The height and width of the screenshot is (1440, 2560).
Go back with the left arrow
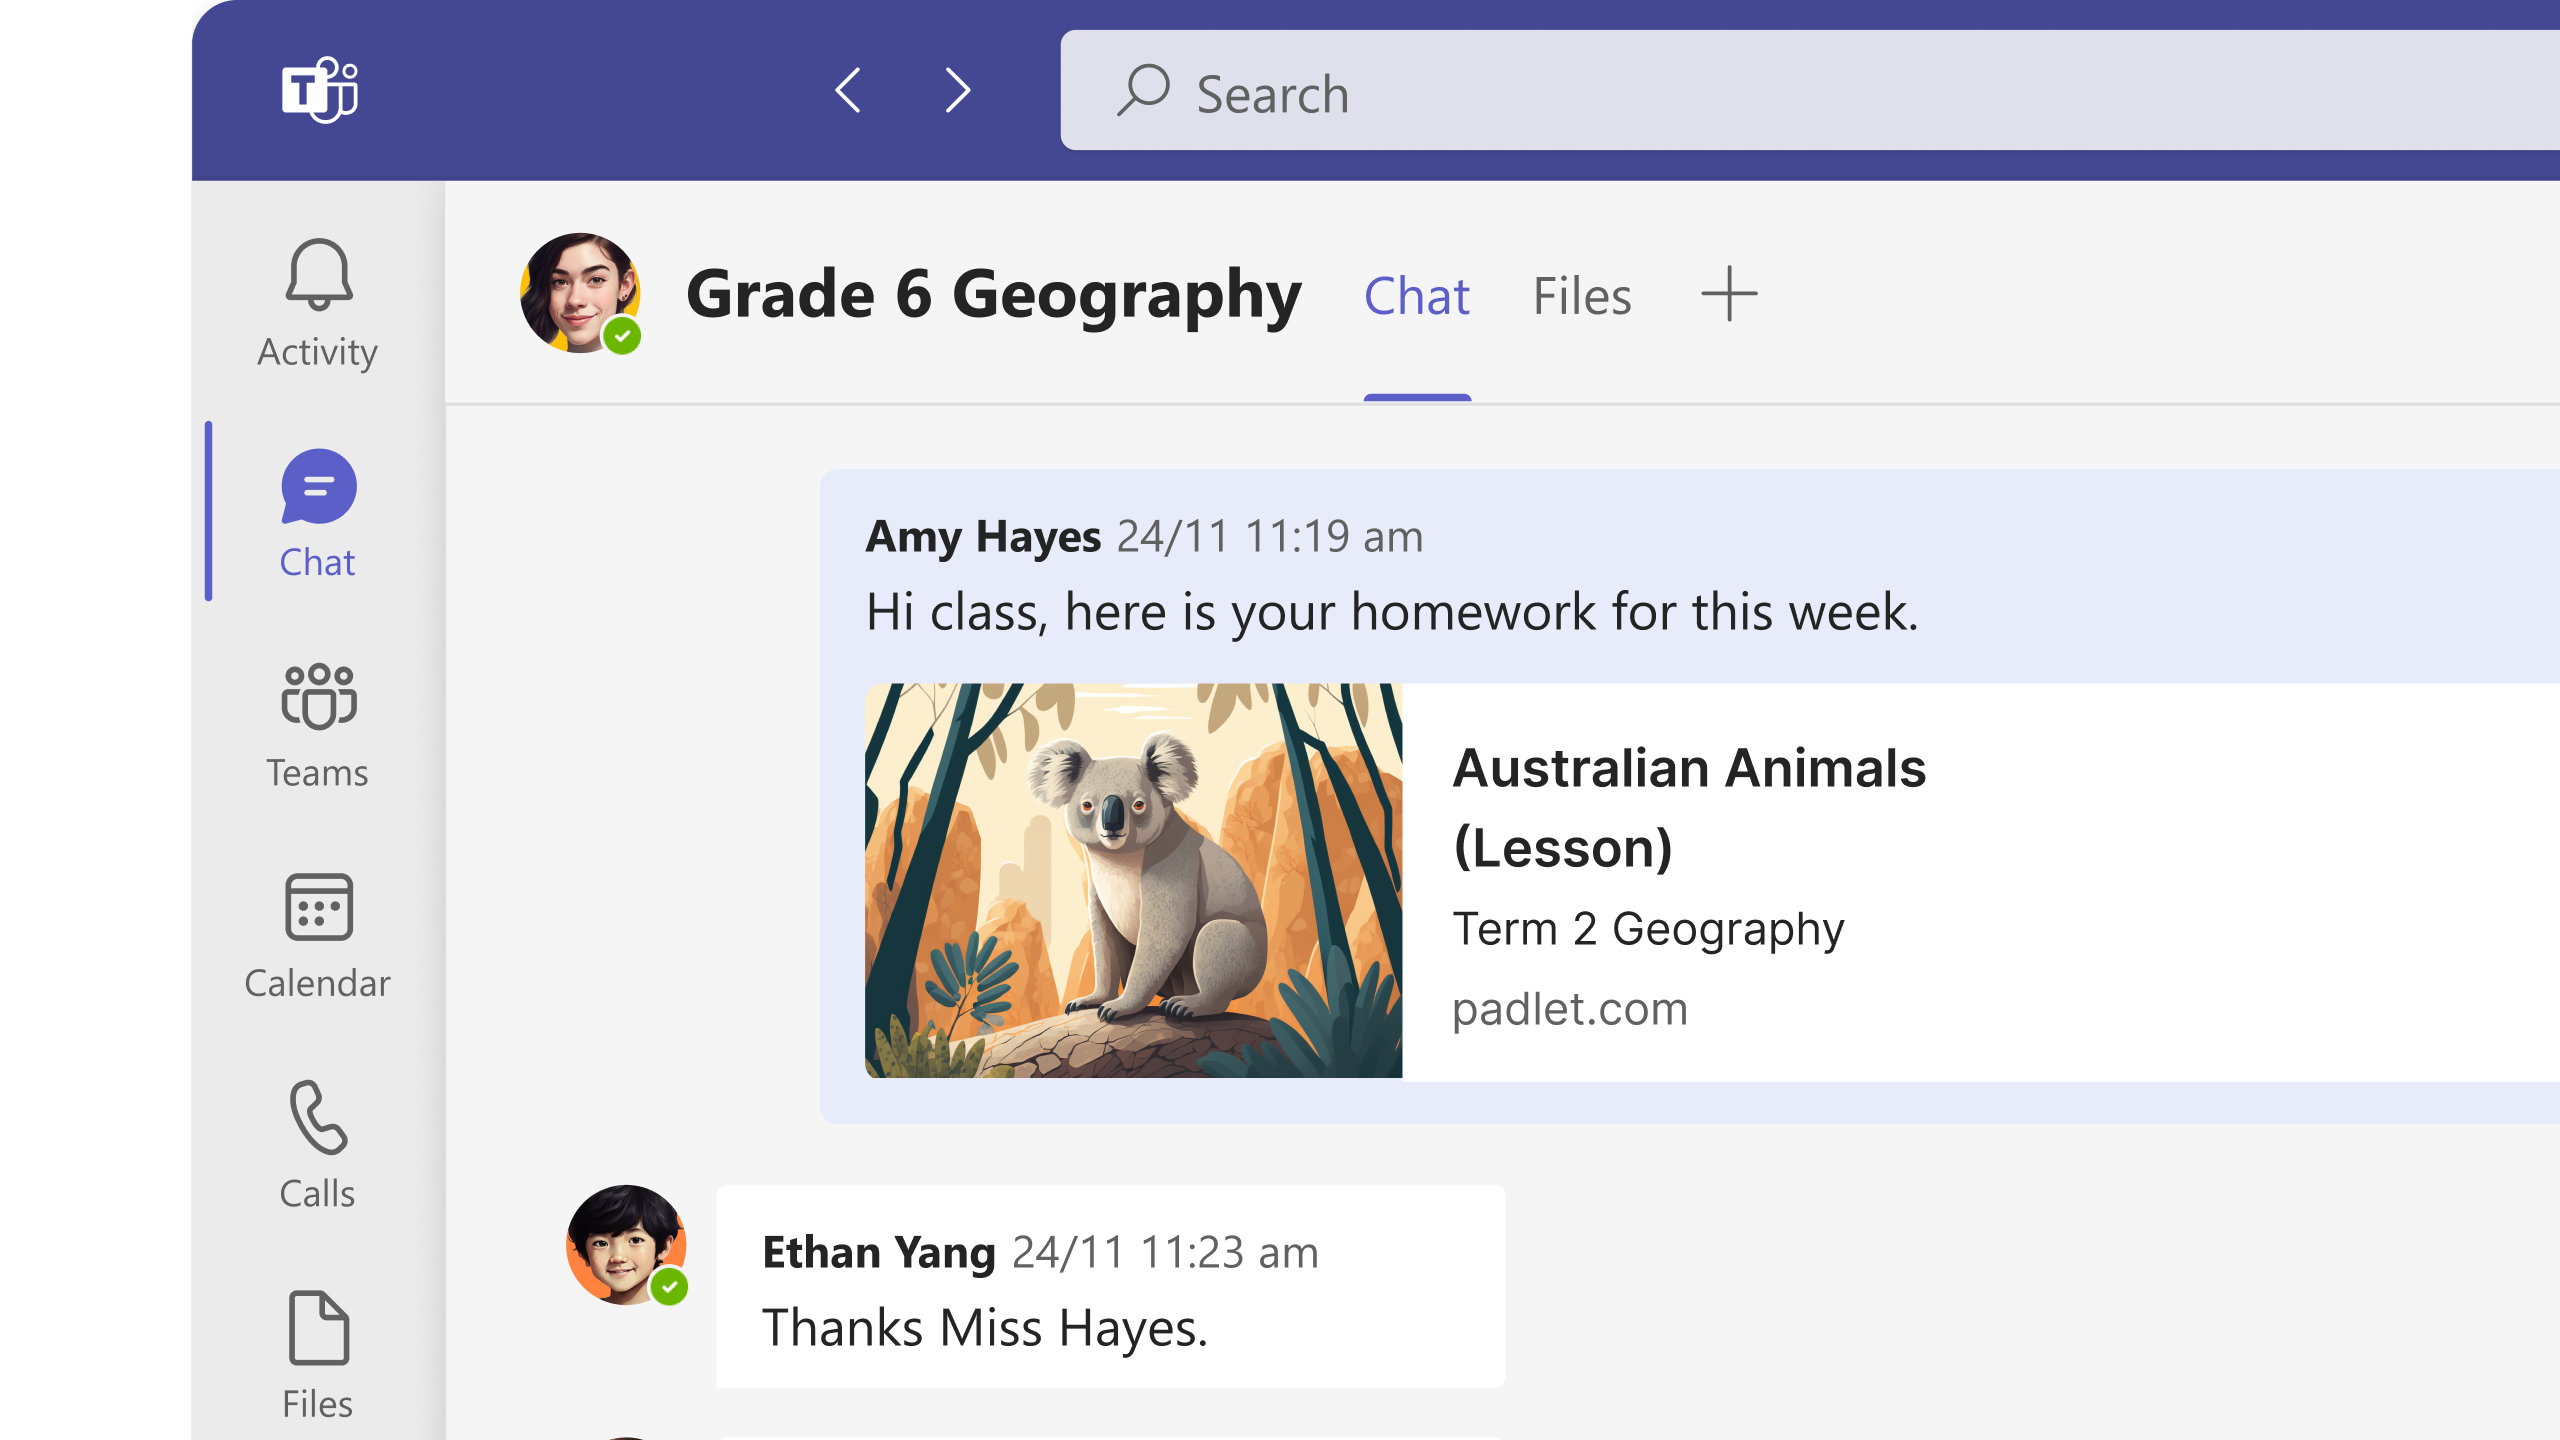[x=848, y=90]
